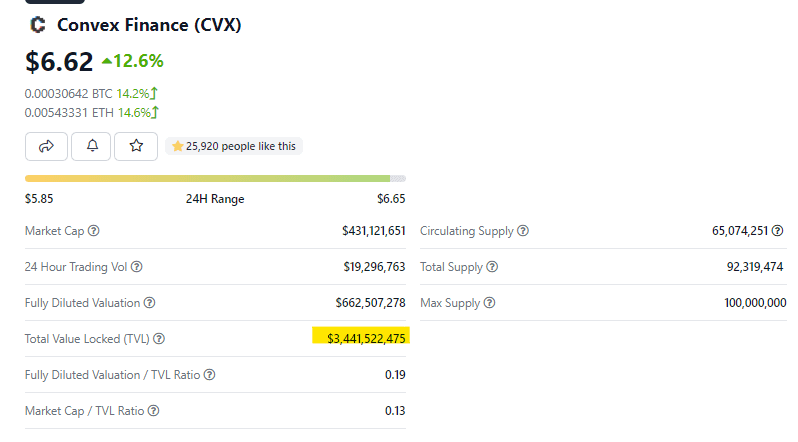Click Market Cap / TVL Ratio info icon
The width and height of the screenshot is (798, 442).
[x=153, y=411]
